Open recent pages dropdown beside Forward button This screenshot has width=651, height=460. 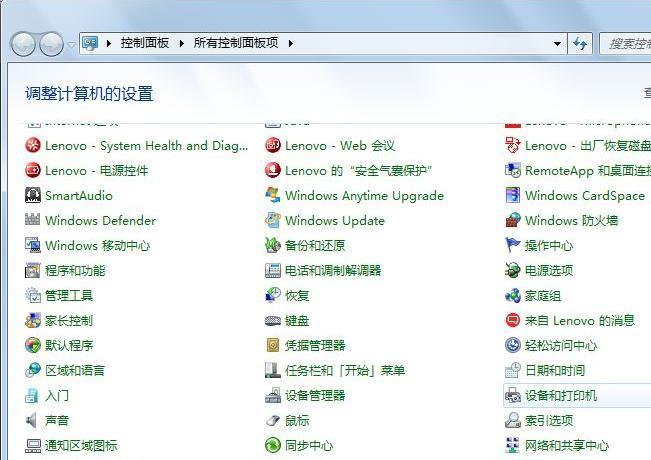[72, 44]
